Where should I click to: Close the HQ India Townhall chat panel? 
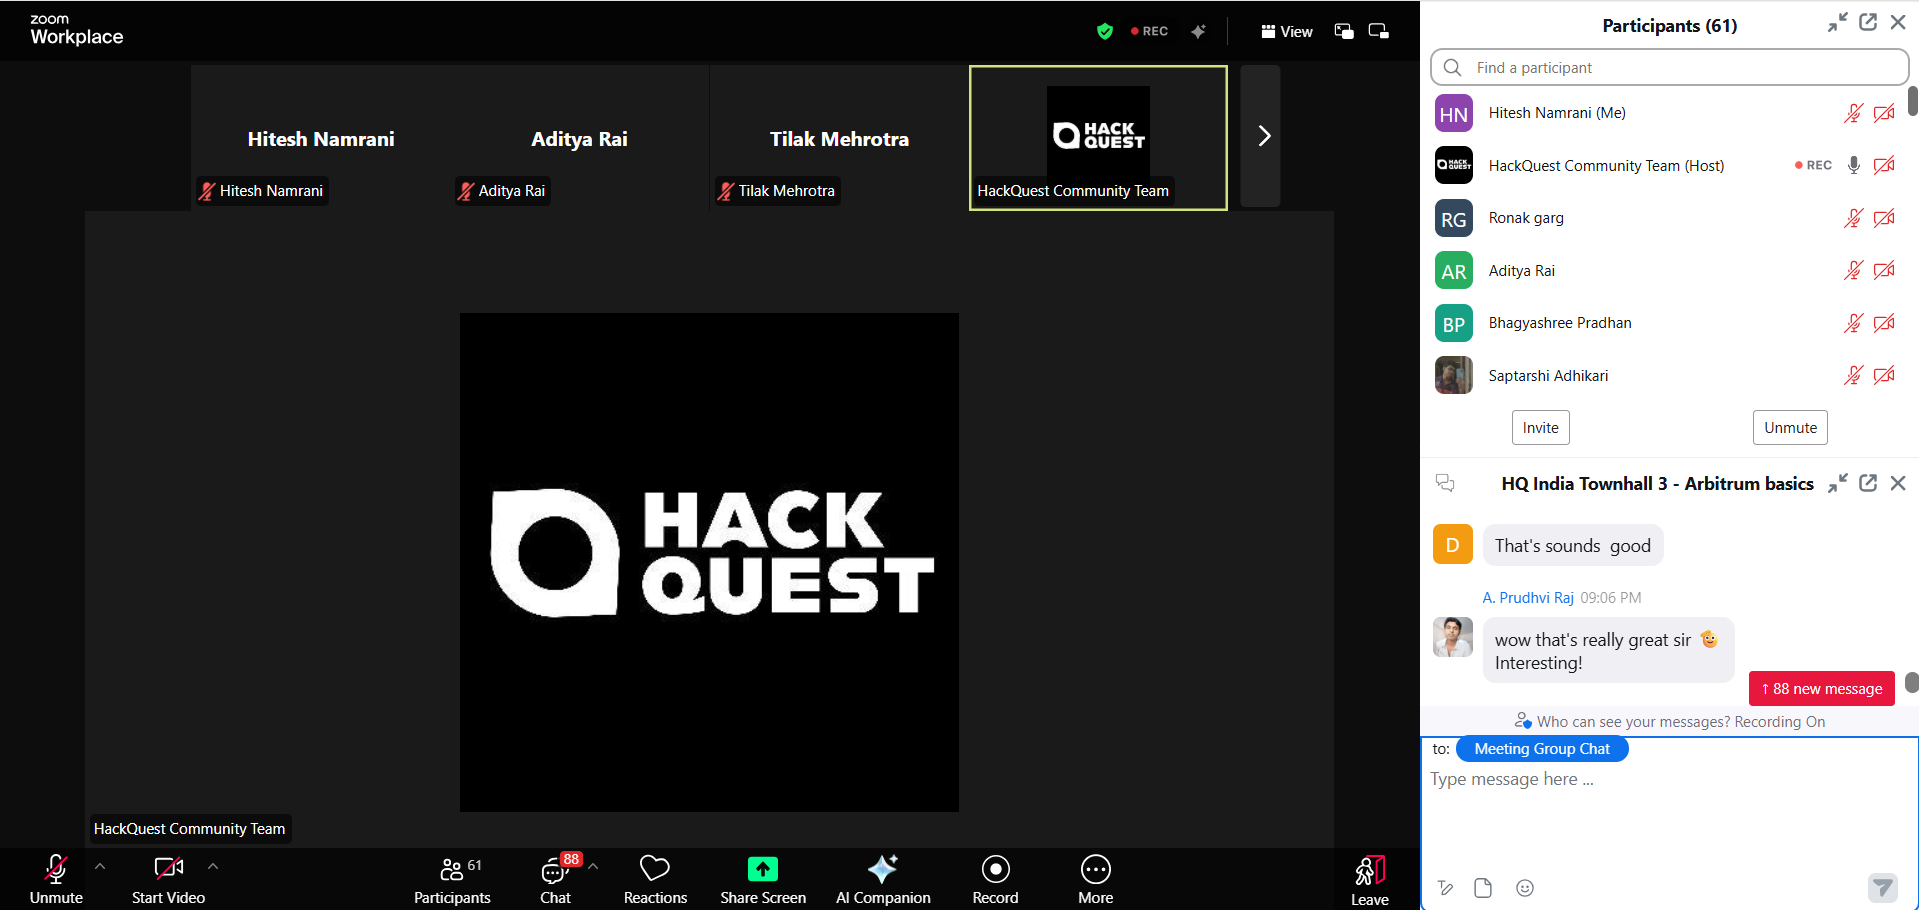(x=1898, y=483)
